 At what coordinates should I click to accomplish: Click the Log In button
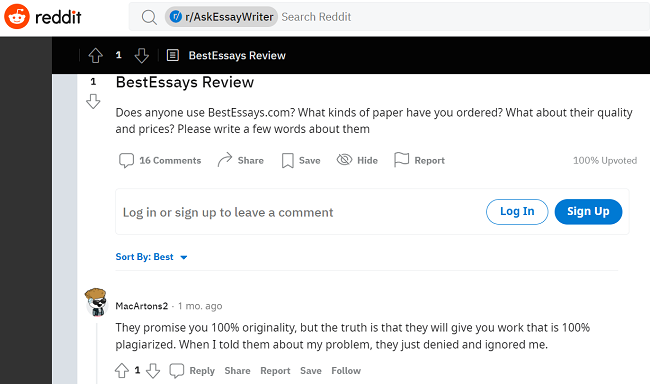[517, 211]
